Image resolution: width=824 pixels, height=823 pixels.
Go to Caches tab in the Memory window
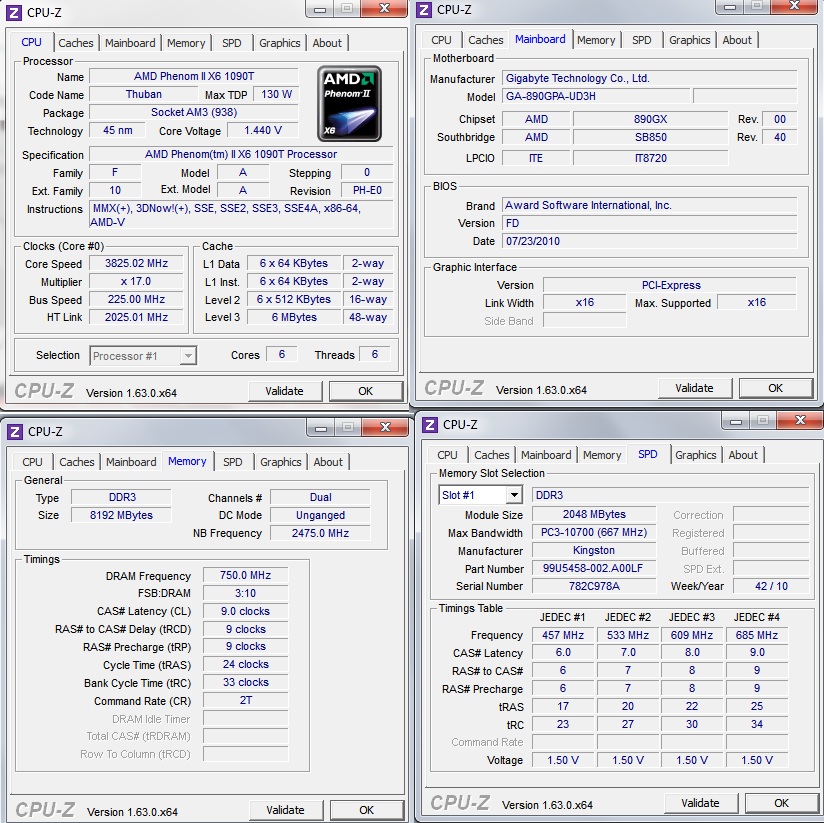77,462
